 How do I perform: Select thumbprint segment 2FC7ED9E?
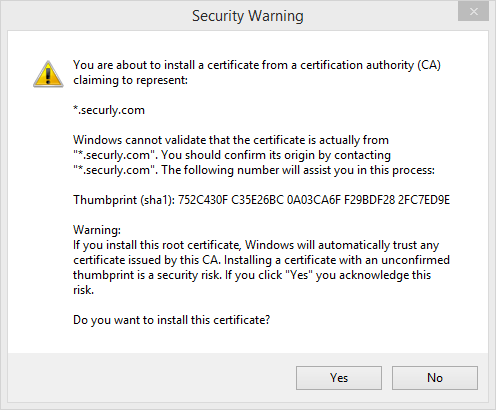pos(424,200)
